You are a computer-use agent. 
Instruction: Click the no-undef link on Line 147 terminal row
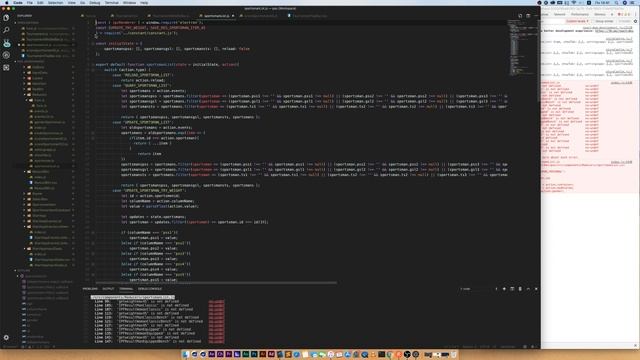tap(216, 341)
